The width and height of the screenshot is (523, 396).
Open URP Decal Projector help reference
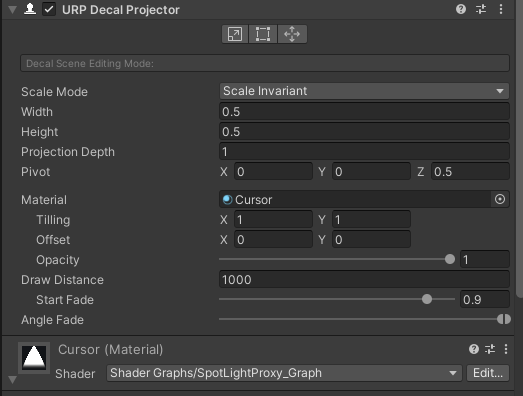click(461, 9)
